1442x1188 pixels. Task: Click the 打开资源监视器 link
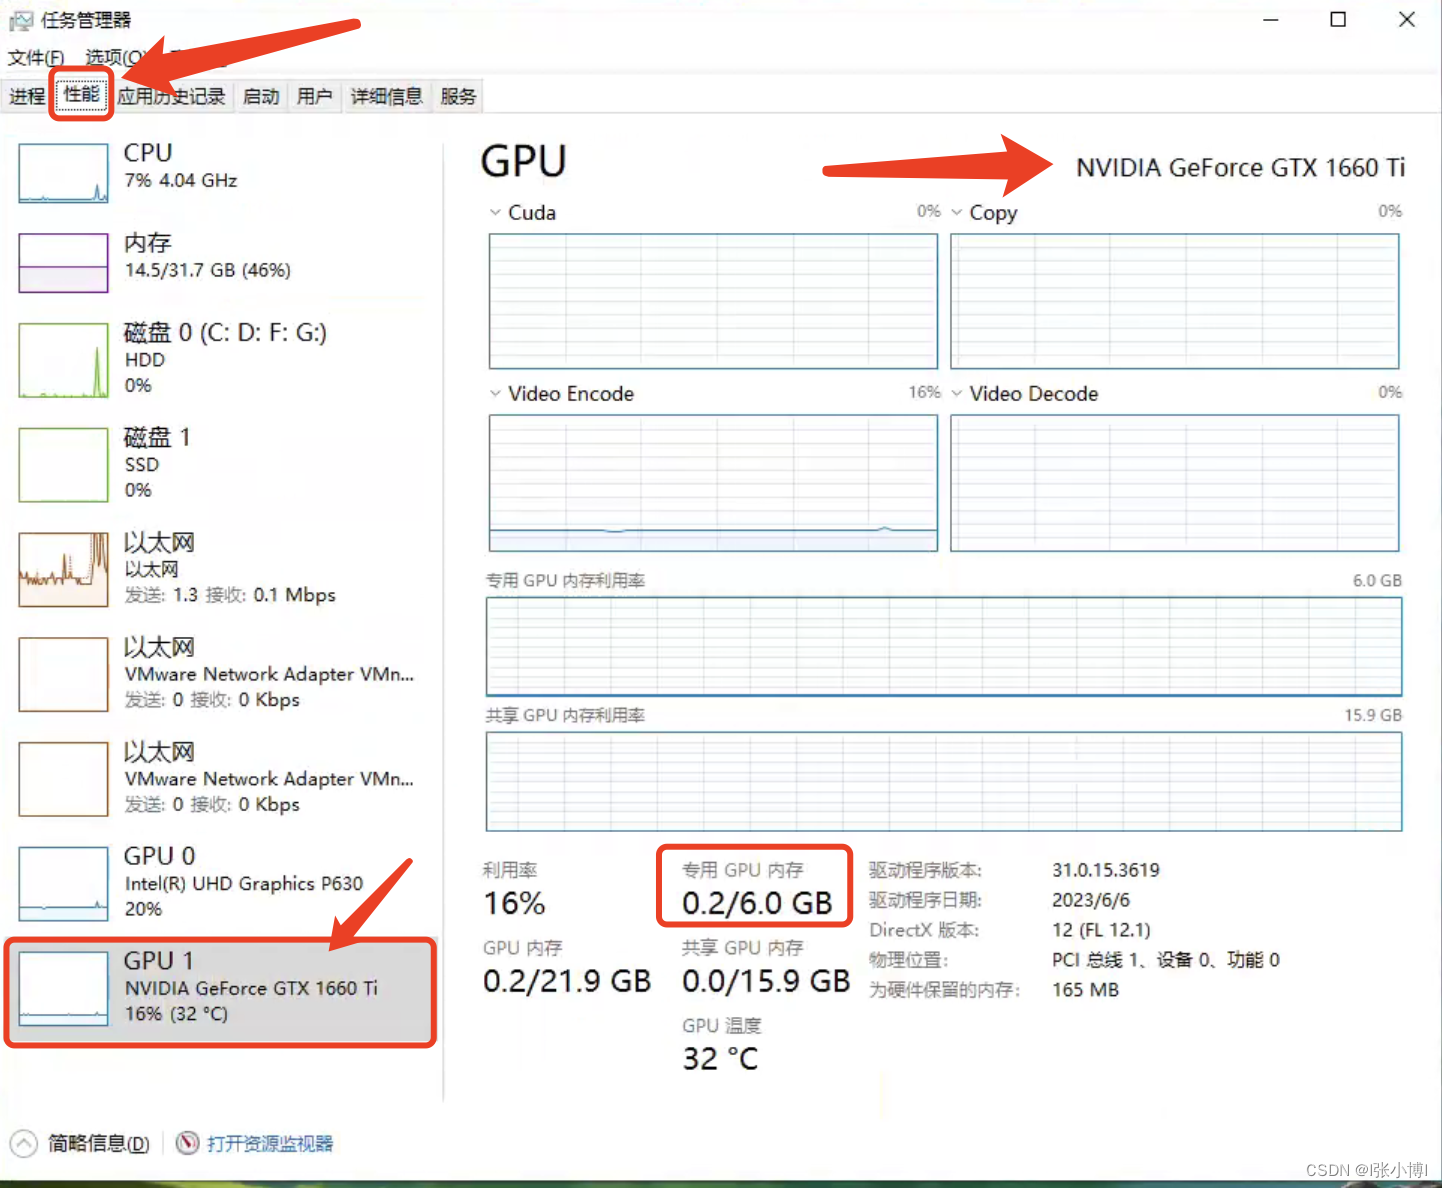click(x=270, y=1143)
